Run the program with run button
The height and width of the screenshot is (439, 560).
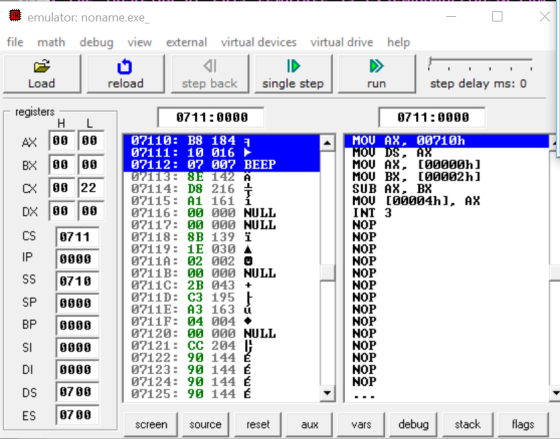(x=376, y=74)
